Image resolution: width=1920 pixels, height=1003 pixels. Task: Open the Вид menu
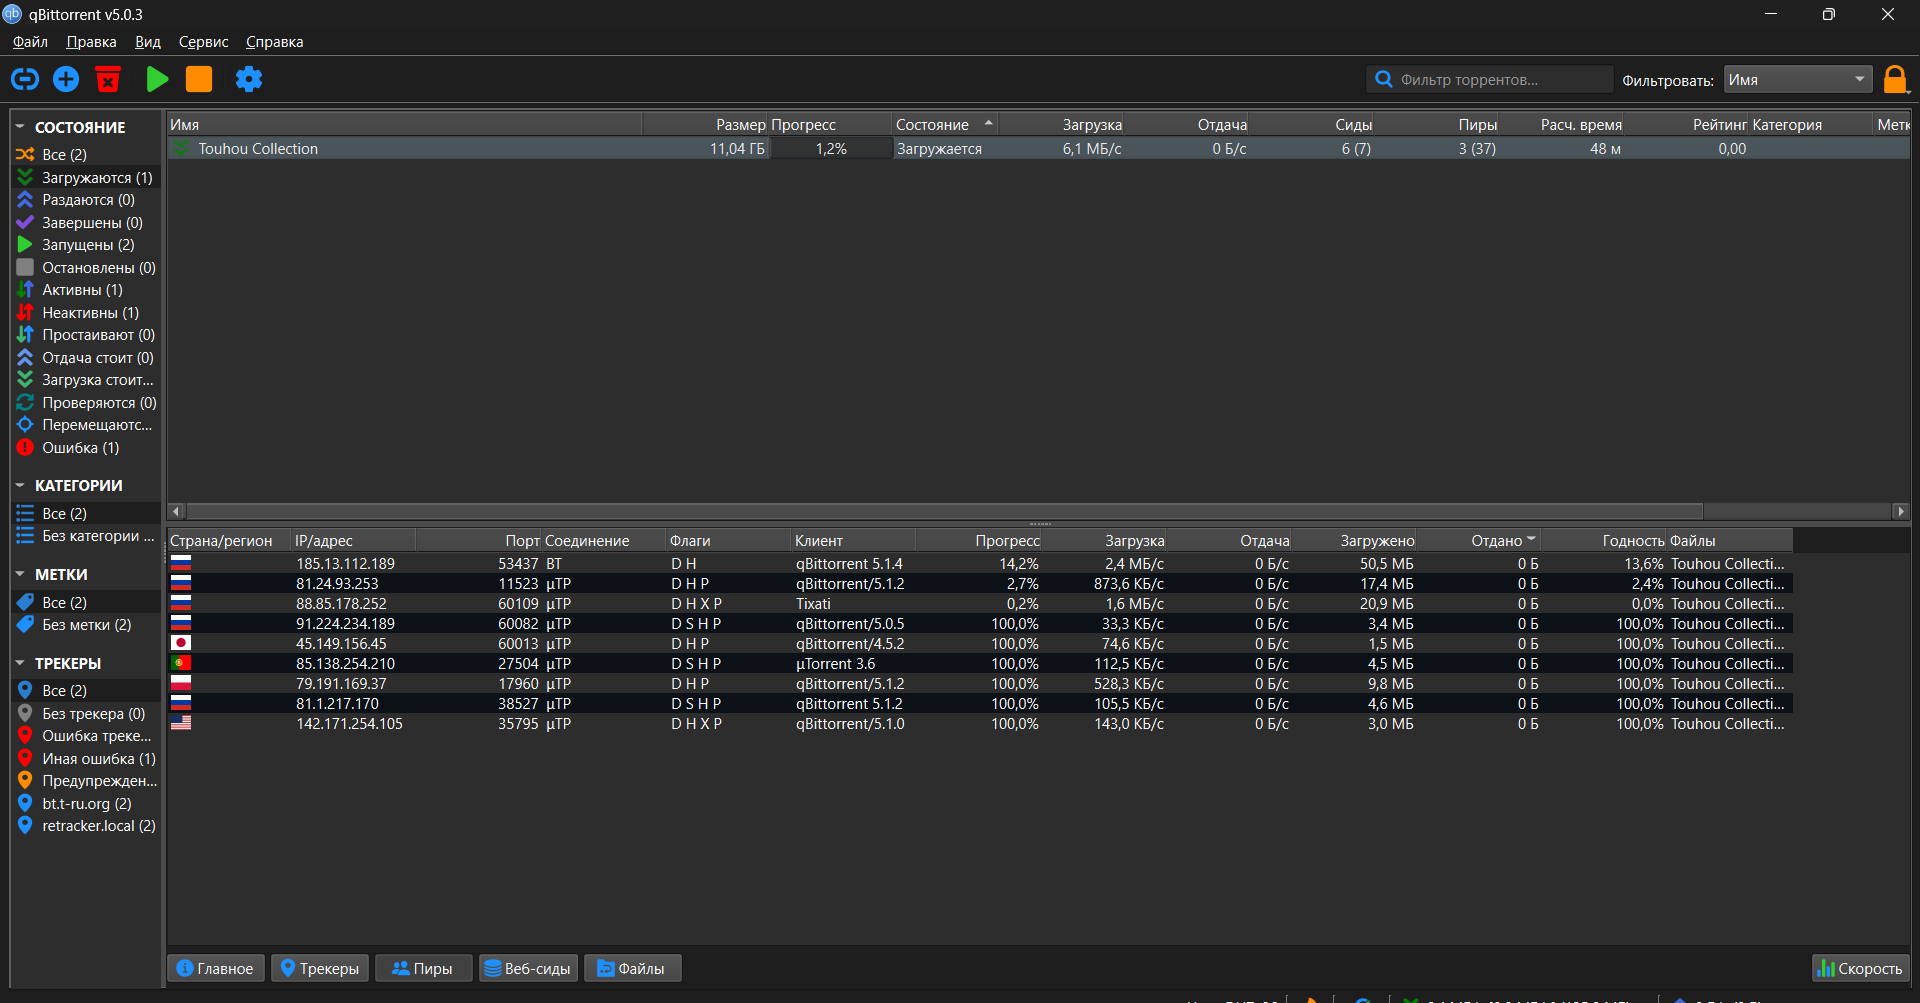pyautogui.click(x=148, y=42)
